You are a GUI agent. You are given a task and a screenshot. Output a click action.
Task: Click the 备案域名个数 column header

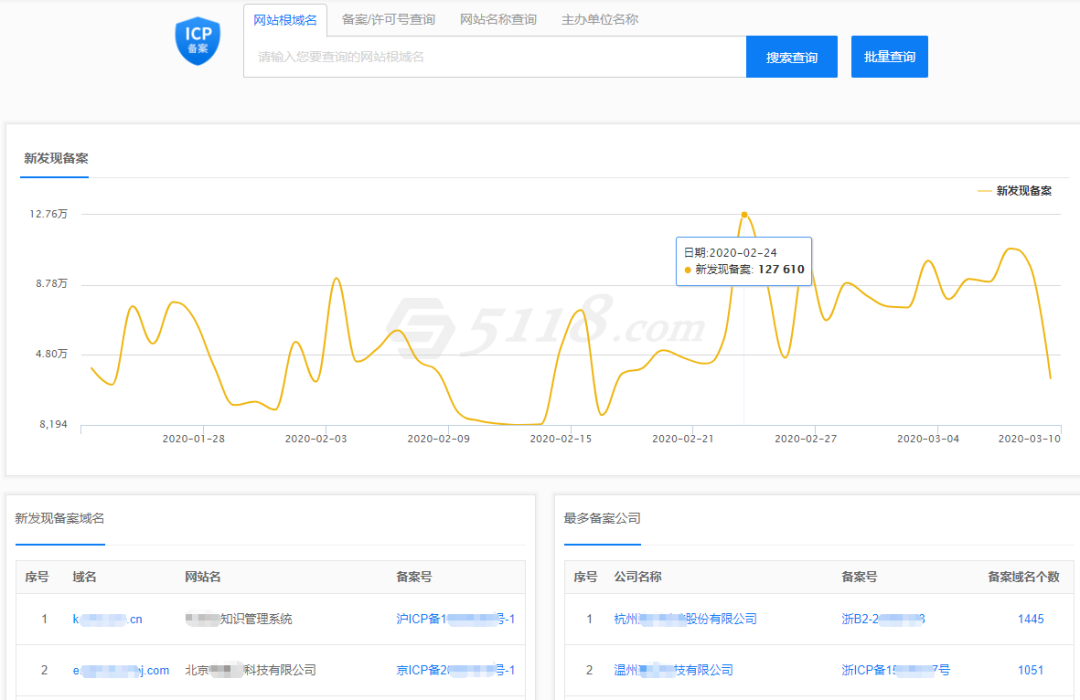point(1023,577)
